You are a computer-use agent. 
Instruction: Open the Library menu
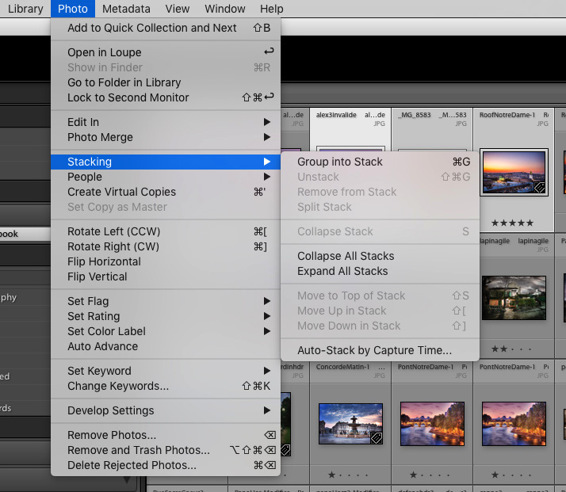pos(25,8)
